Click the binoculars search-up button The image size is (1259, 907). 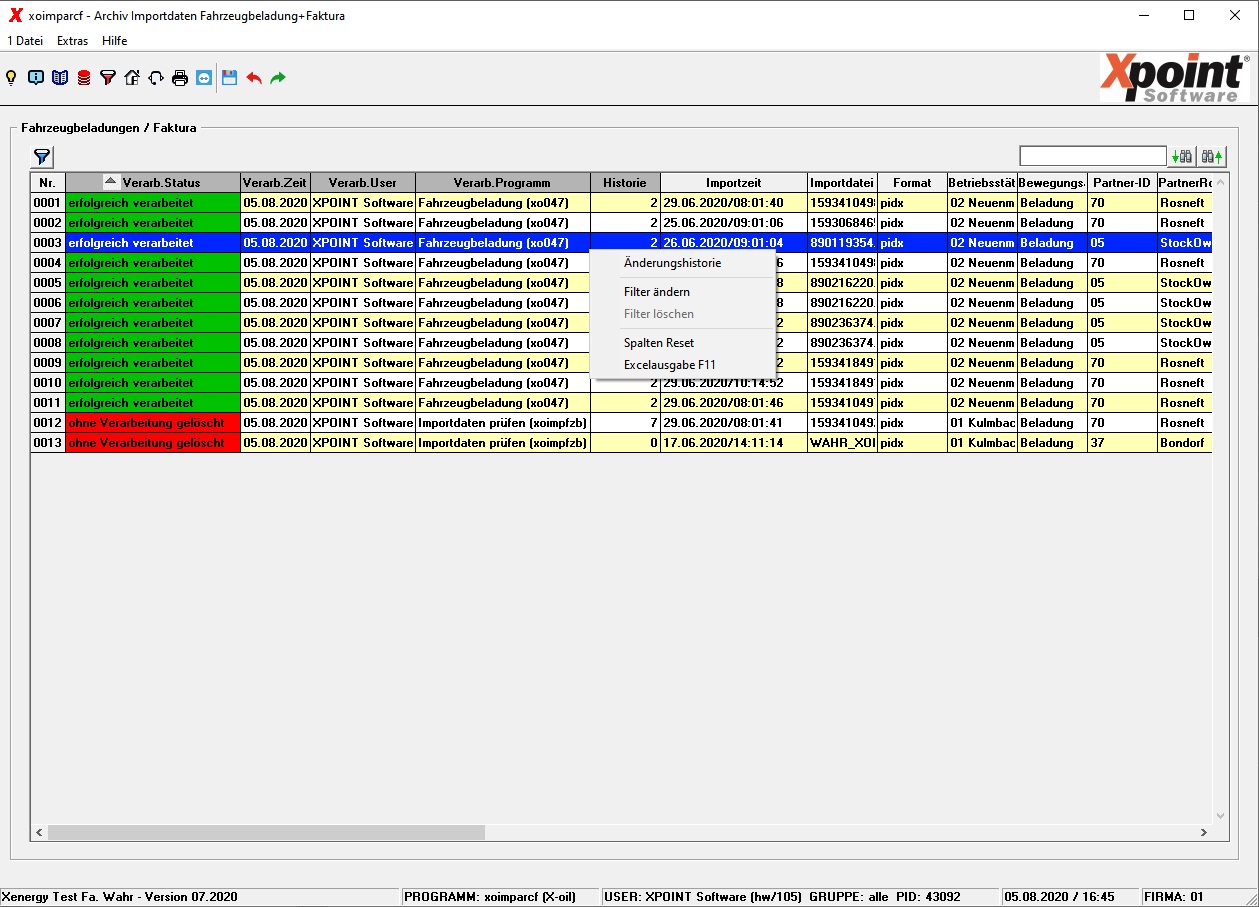[x=1212, y=156]
